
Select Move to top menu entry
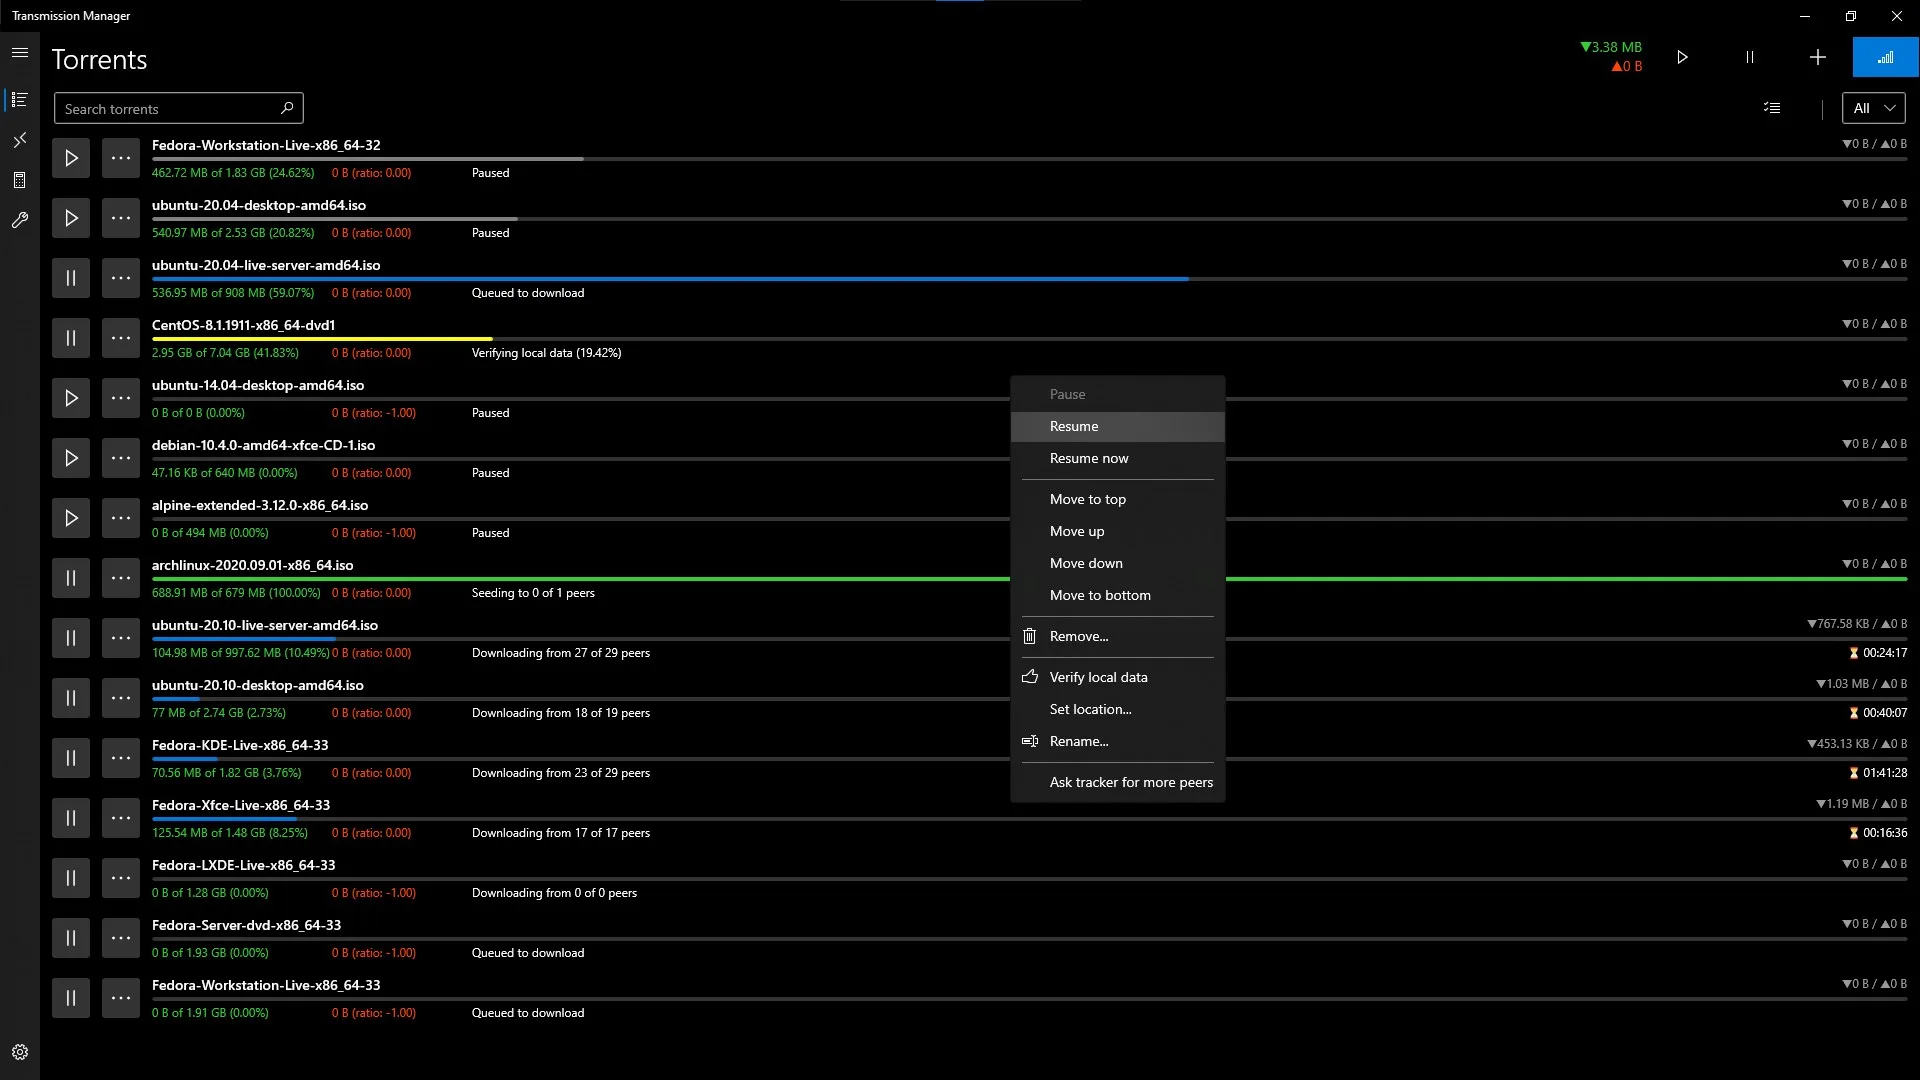[x=1117, y=499]
